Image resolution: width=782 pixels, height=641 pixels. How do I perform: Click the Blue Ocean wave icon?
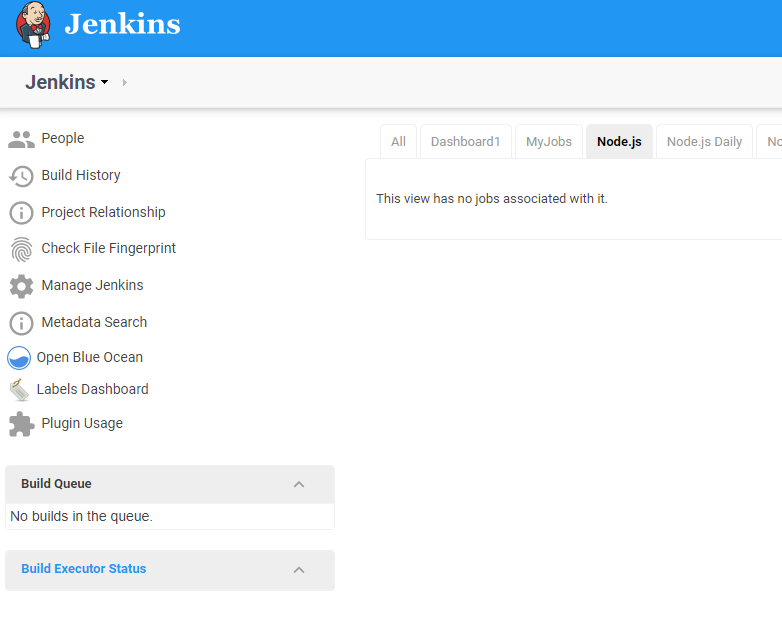click(x=19, y=358)
